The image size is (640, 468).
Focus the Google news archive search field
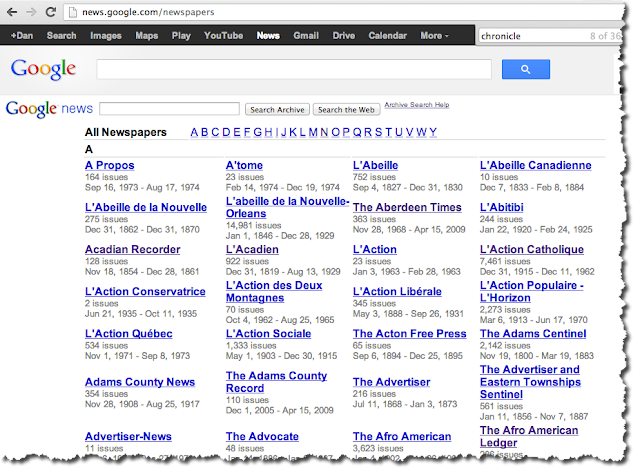169,109
